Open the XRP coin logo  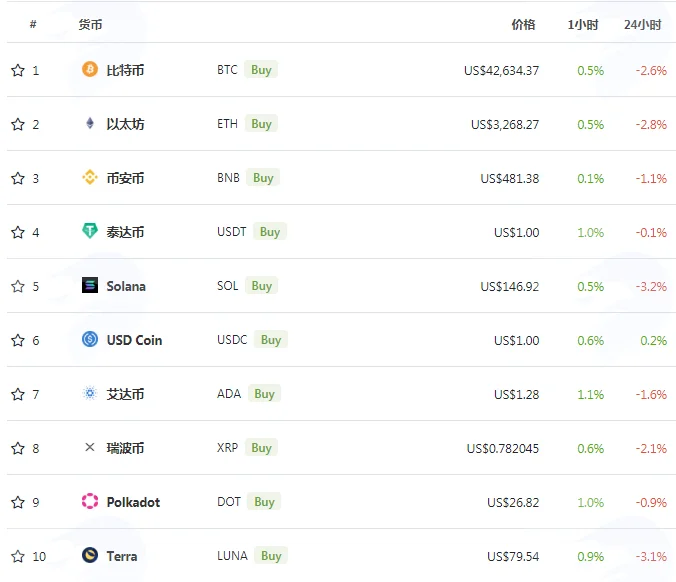click(x=90, y=447)
